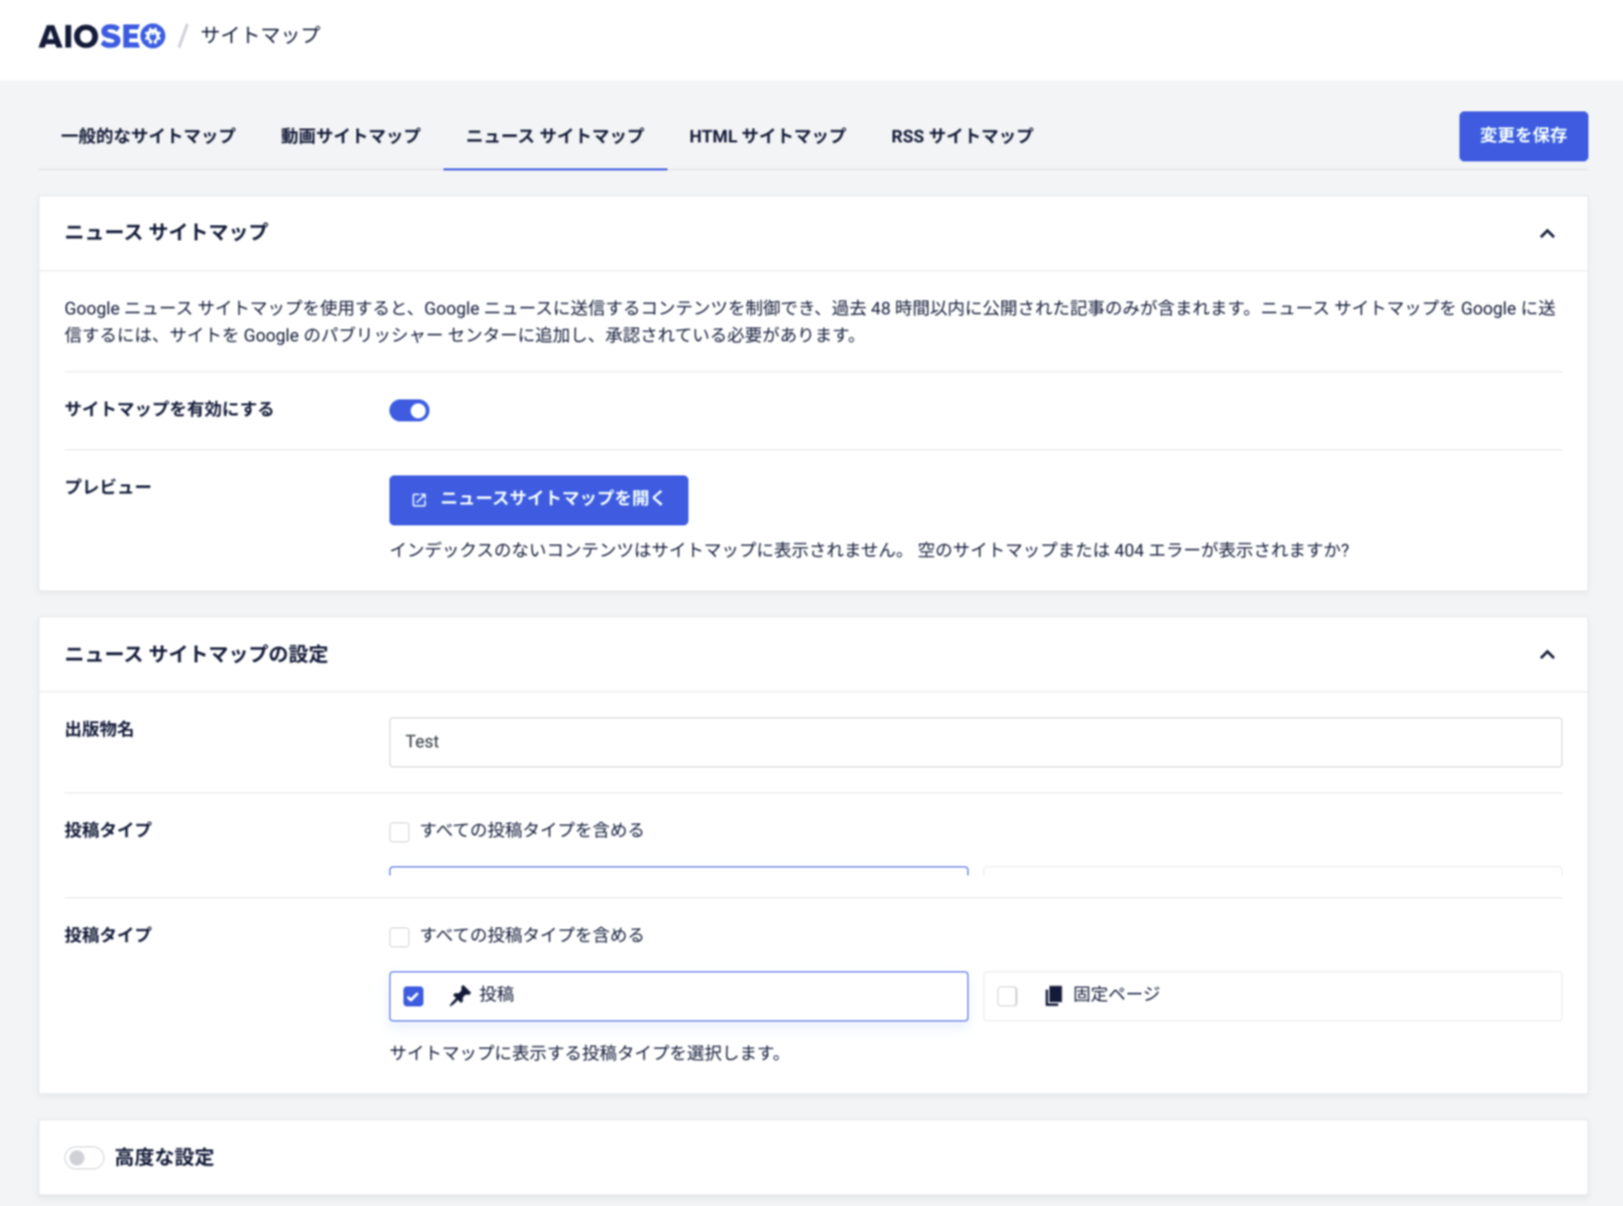Open the 動画サイトマップ tab
The image size is (1623, 1206).
click(350, 136)
